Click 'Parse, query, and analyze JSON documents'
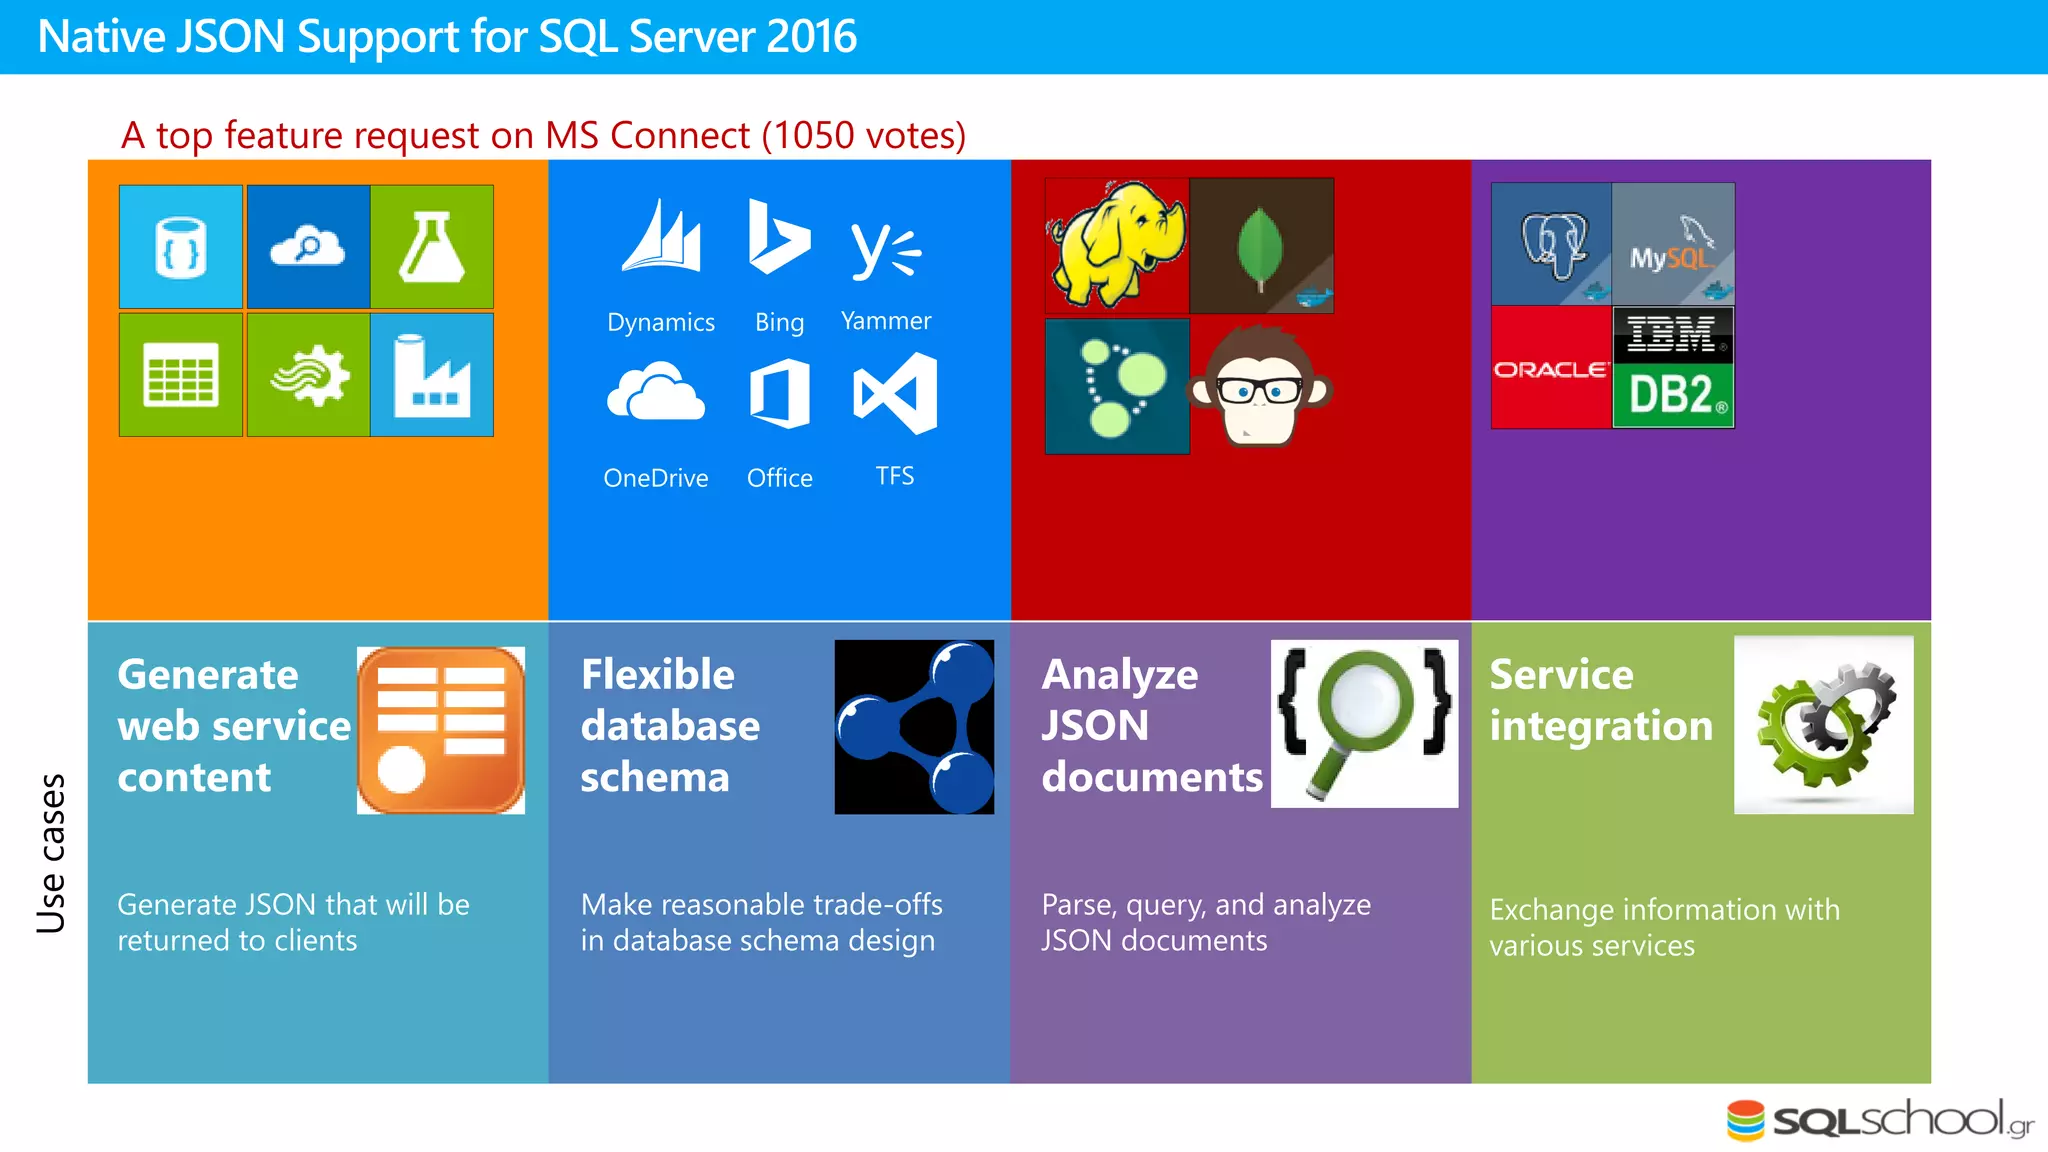Screen dimensions: 2048x1152 (x=1206, y=922)
